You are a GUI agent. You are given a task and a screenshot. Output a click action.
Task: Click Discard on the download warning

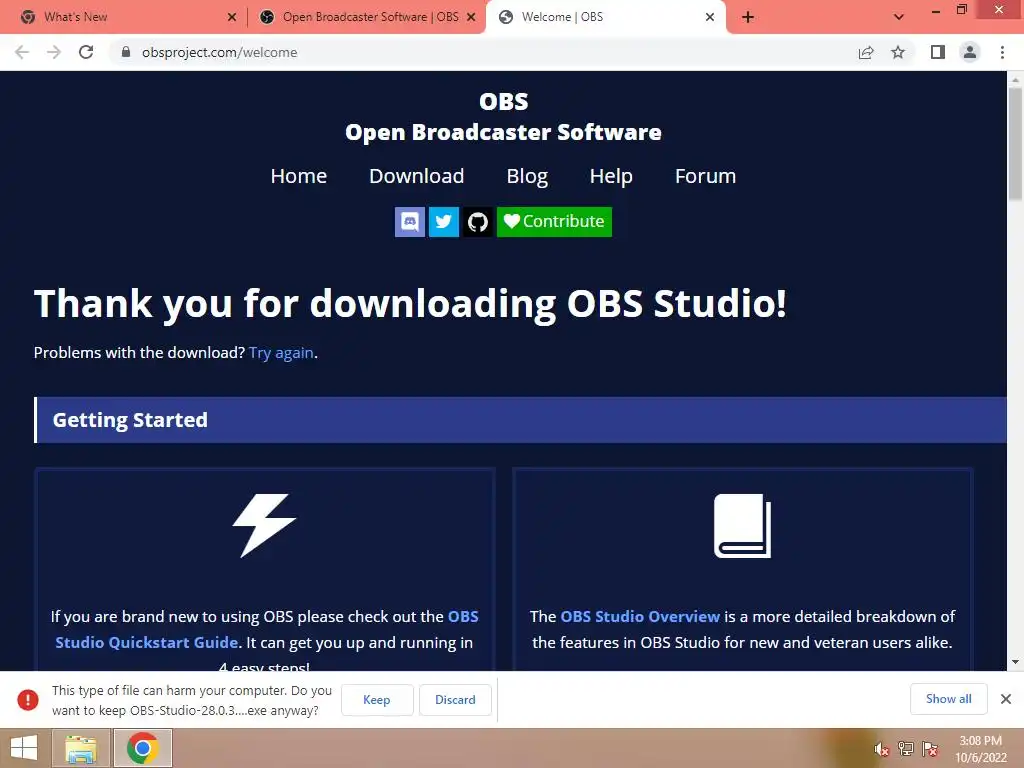[455, 699]
